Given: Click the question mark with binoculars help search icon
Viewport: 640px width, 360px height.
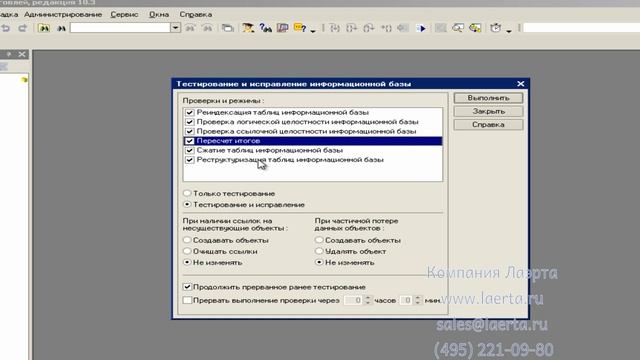Looking at the screenshot, I should [265, 28].
